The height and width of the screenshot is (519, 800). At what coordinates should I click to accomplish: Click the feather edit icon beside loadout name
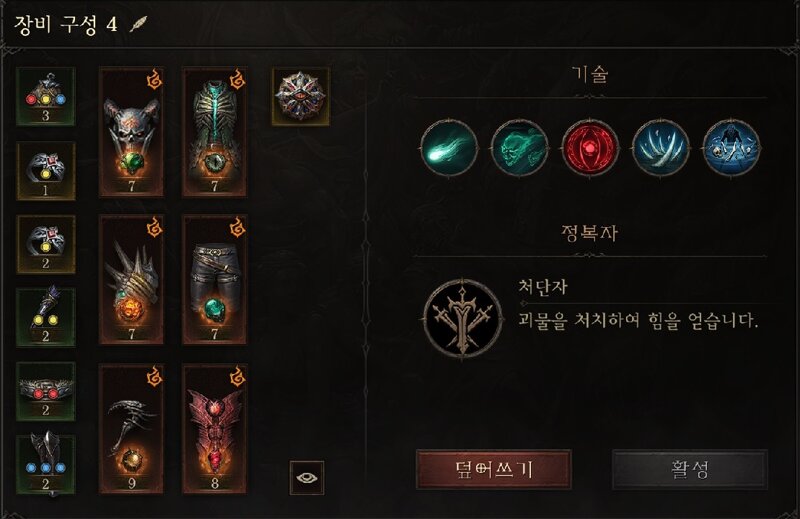click(138, 24)
